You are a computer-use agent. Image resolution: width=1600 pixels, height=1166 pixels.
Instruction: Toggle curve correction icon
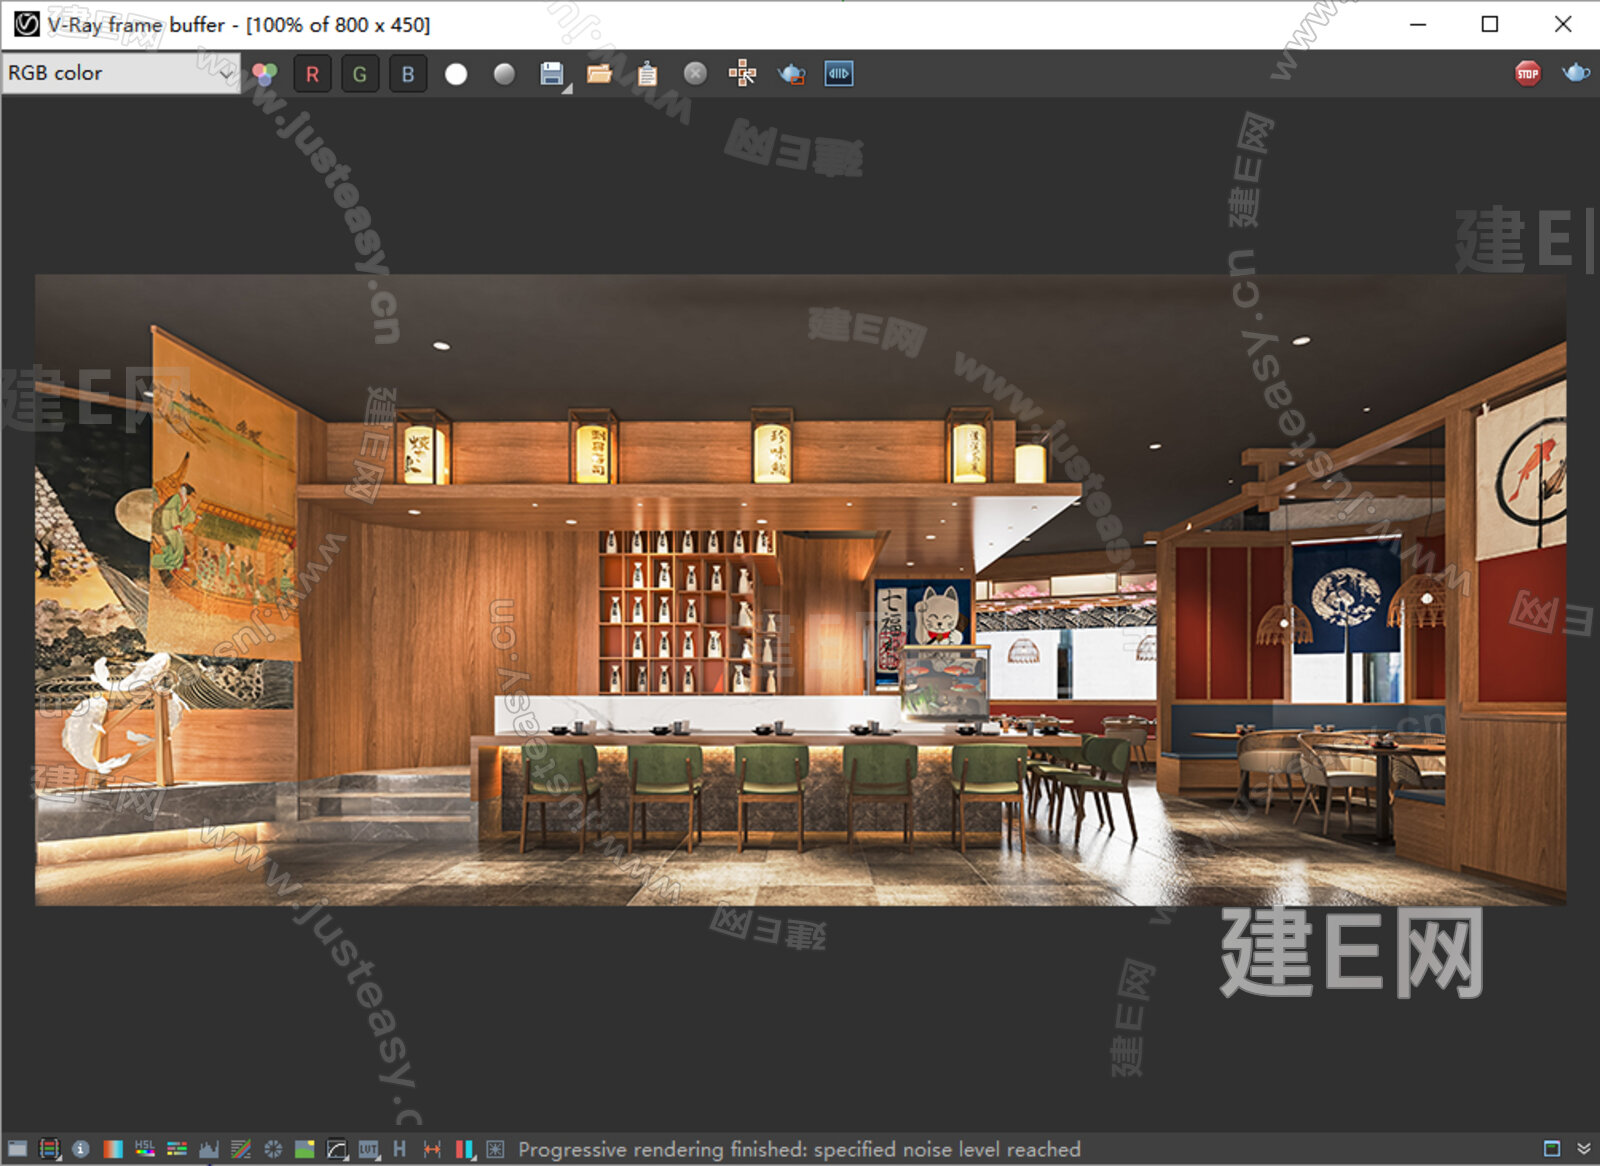tap(241, 1149)
